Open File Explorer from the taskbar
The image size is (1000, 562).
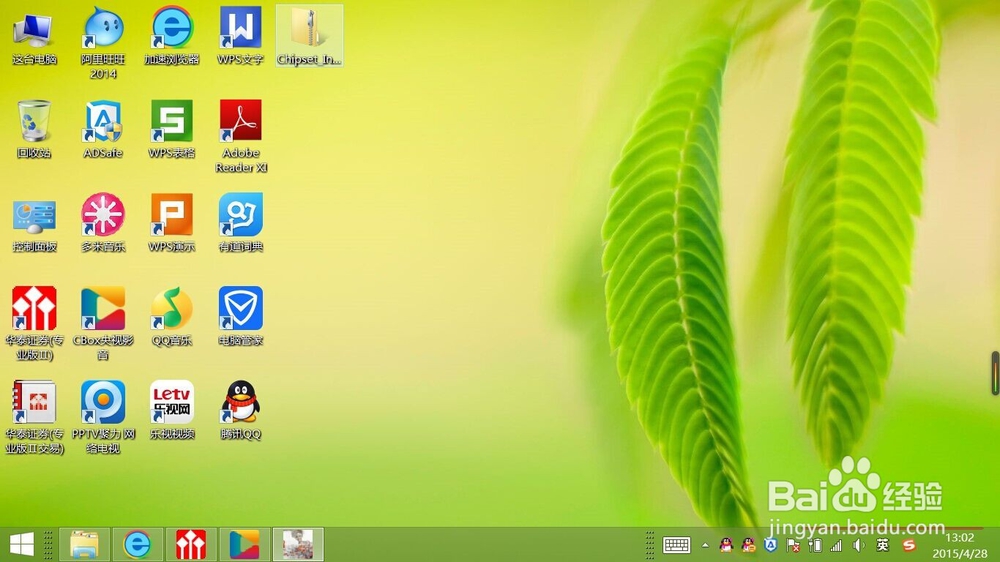84,545
